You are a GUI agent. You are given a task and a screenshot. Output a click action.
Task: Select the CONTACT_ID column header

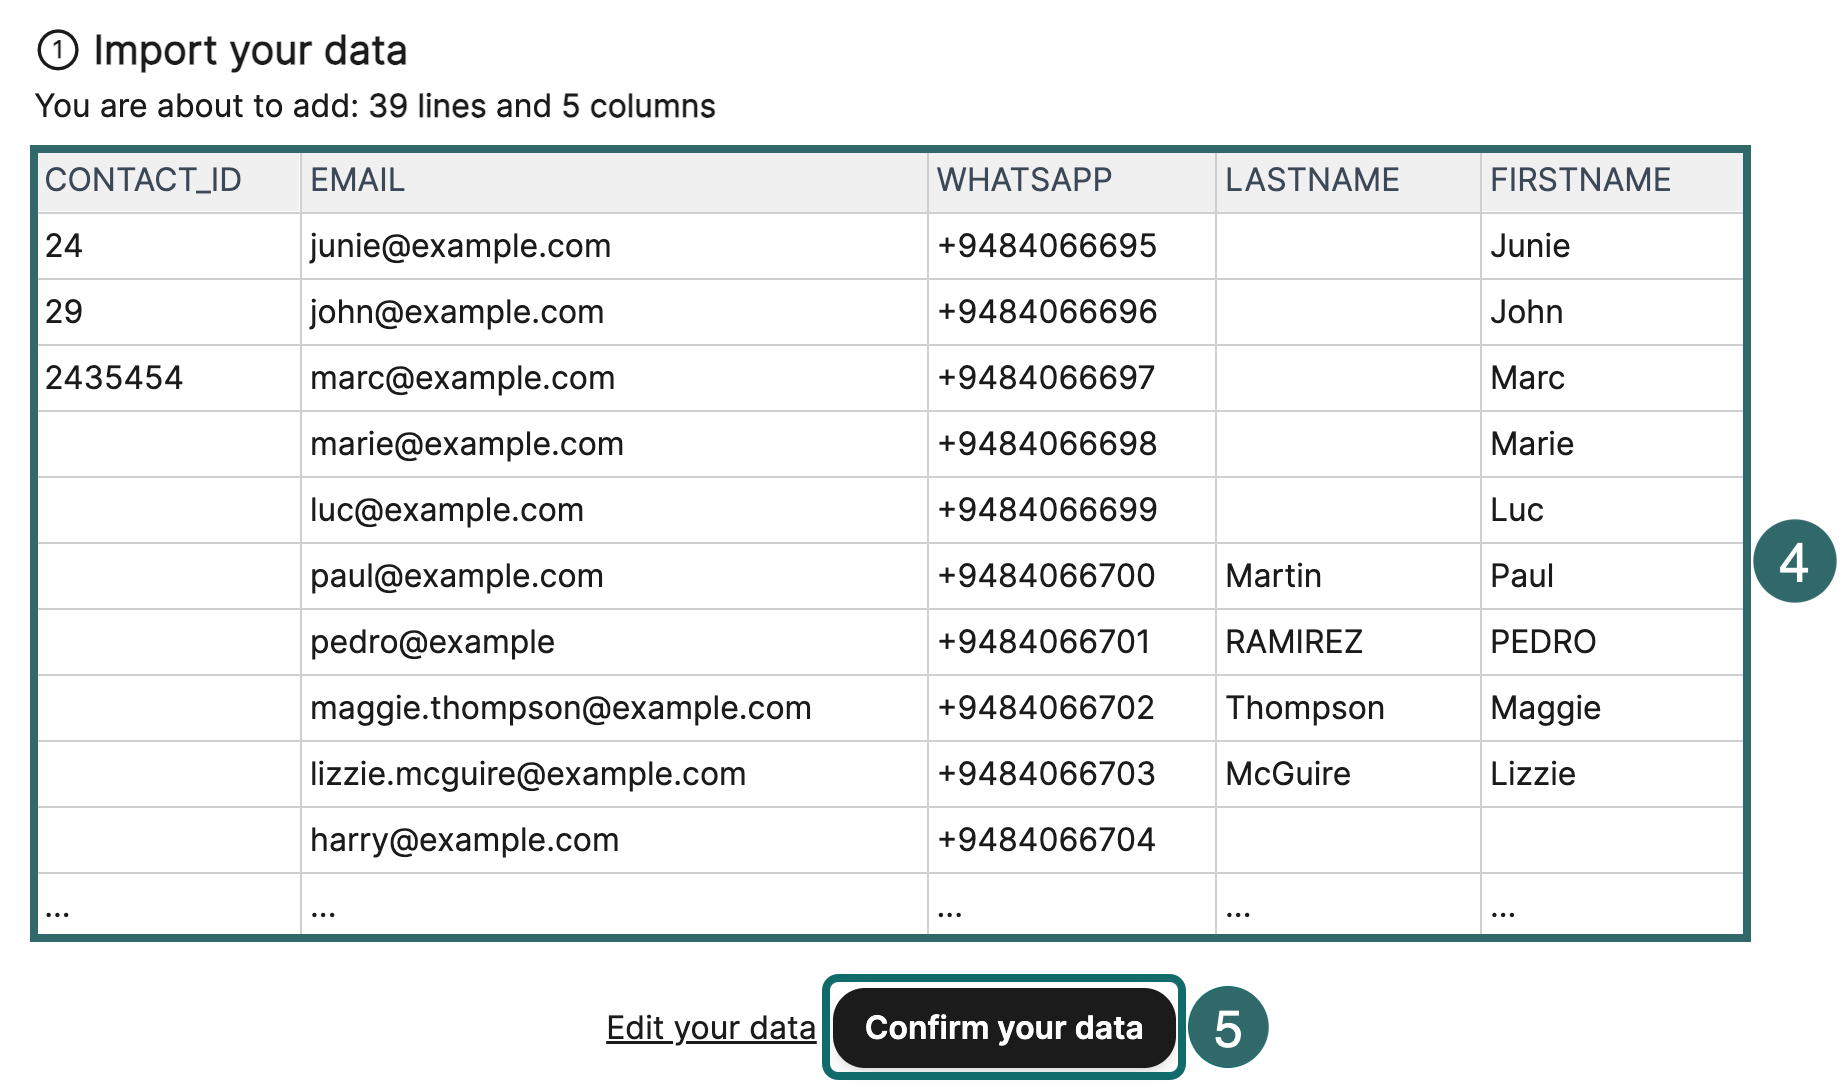pos(143,180)
